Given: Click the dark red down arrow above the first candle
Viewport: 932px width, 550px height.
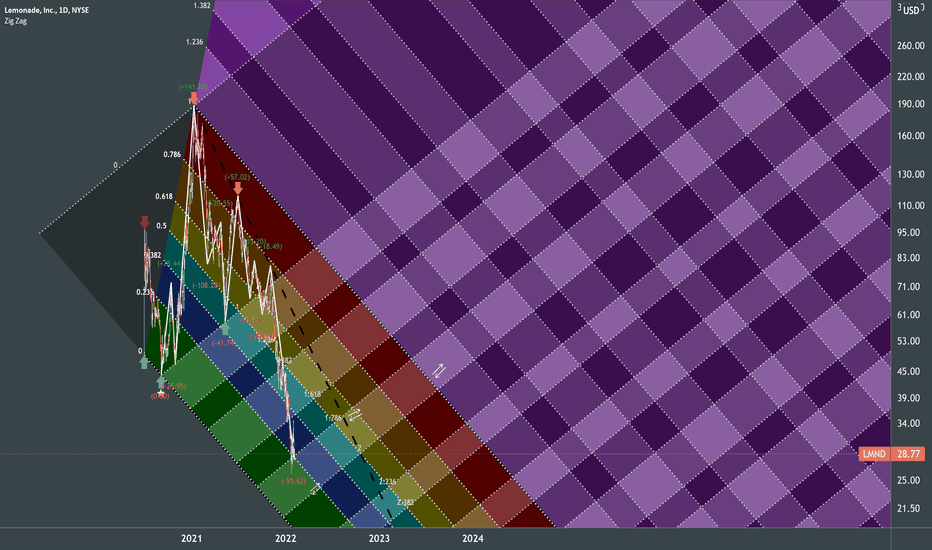Looking at the screenshot, I should tap(144, 222).
